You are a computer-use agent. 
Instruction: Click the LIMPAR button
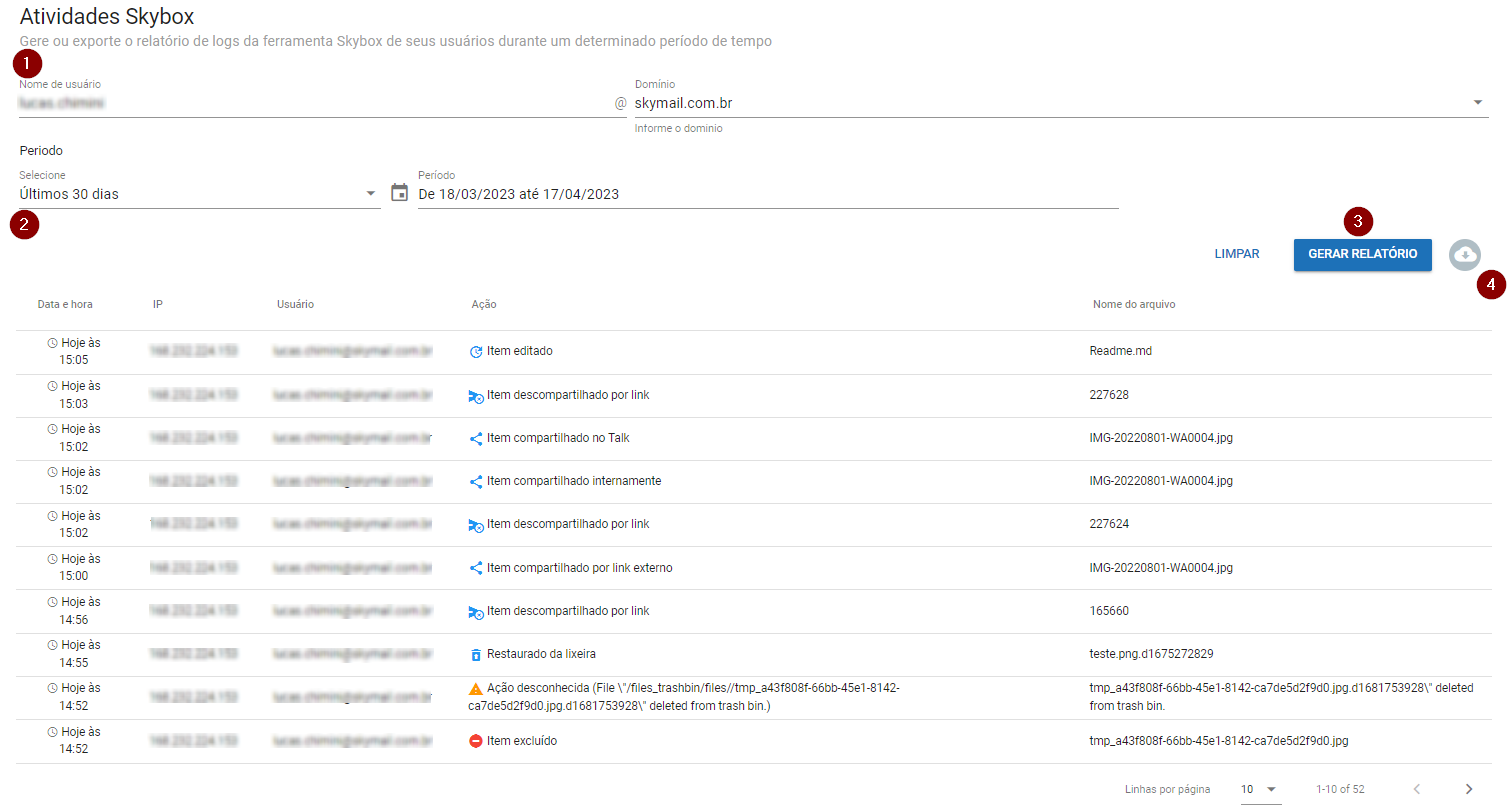[1237, 254]
